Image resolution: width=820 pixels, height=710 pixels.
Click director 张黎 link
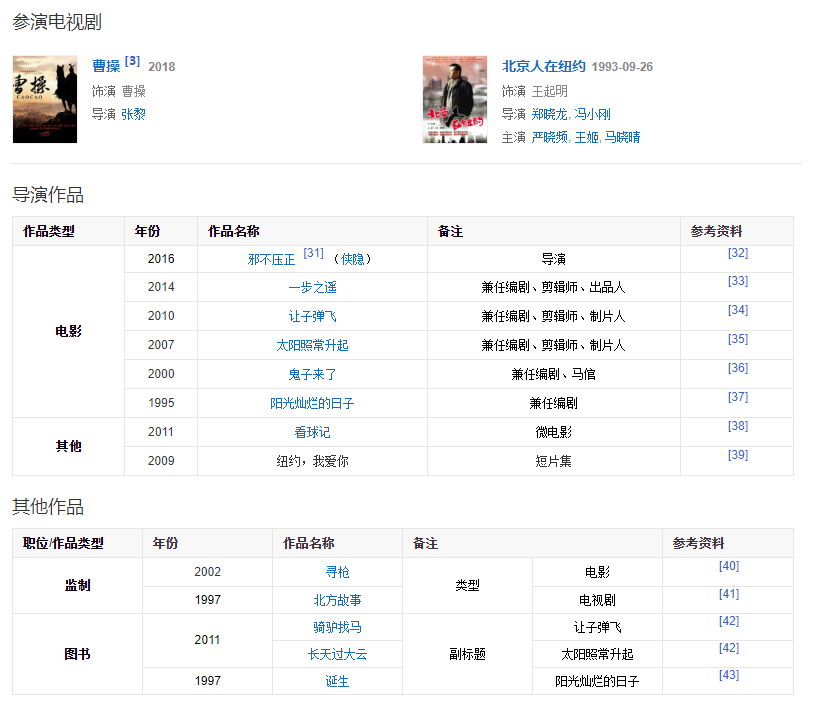point(133,114)
